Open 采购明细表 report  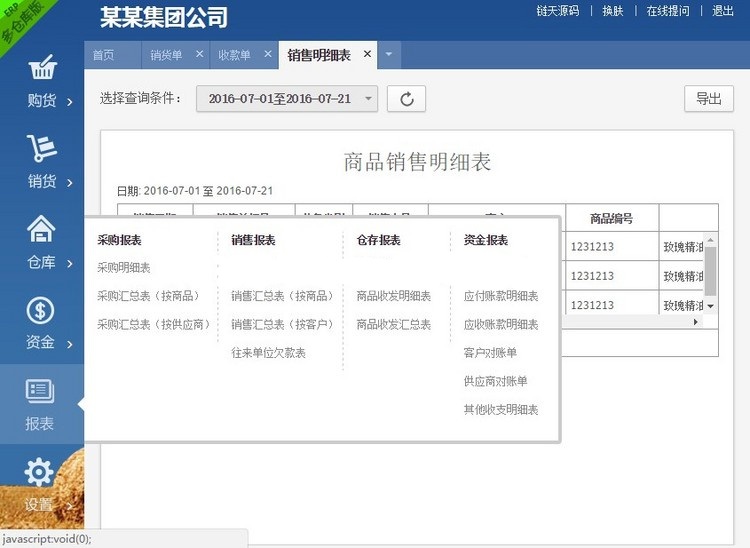(124, 268)
